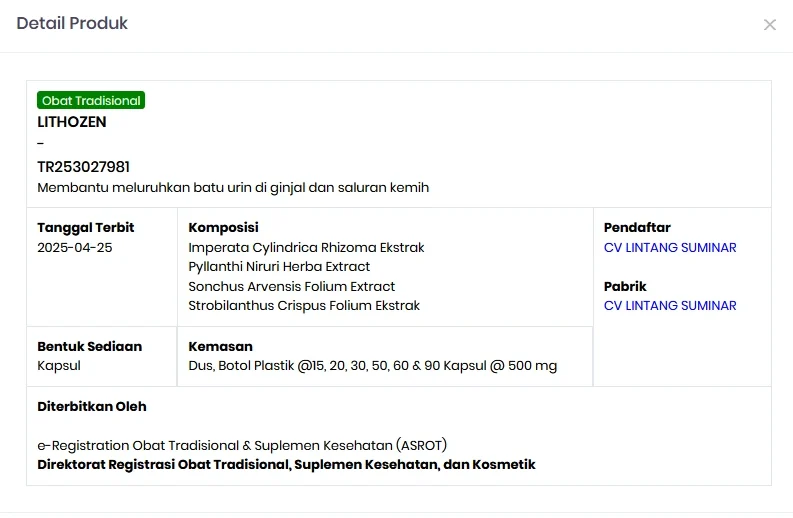Image resolution: width=793 pixels, height=518 pixels.
Task: Select Sonchus Arvensis Folium Extract ingredient
Action: coord(292,287)
